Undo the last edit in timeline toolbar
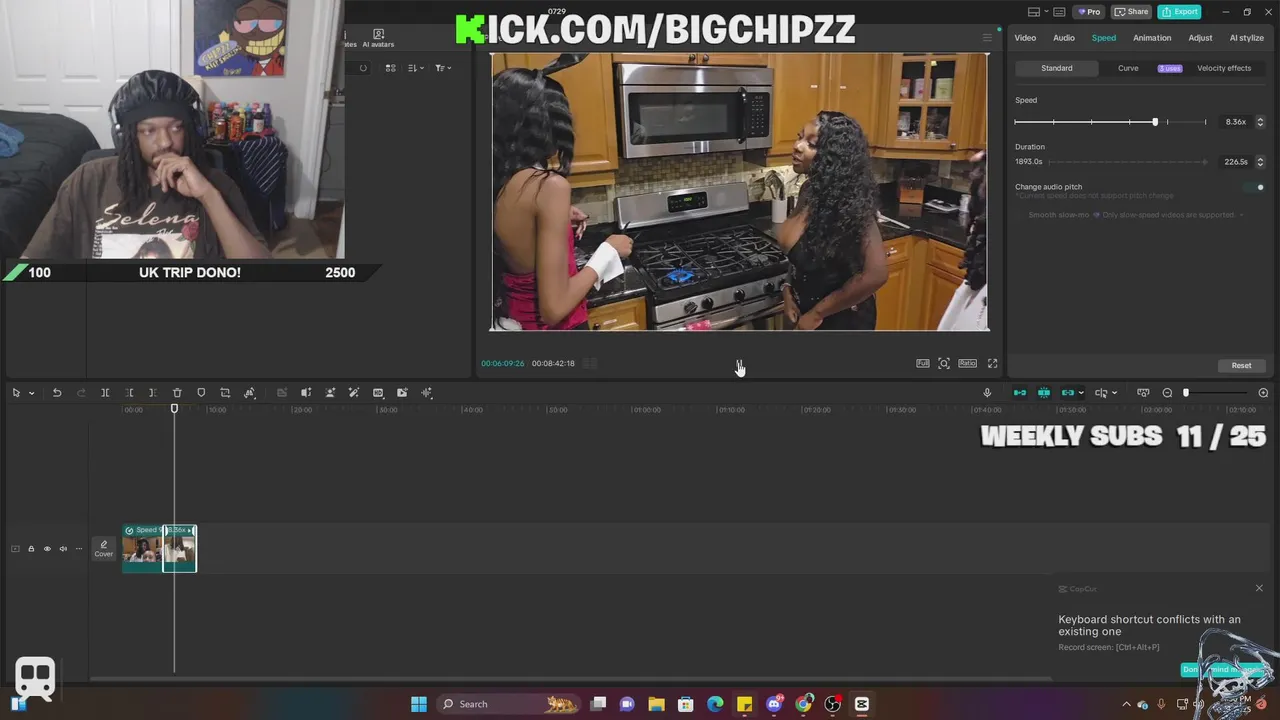 tap(57, 393)
